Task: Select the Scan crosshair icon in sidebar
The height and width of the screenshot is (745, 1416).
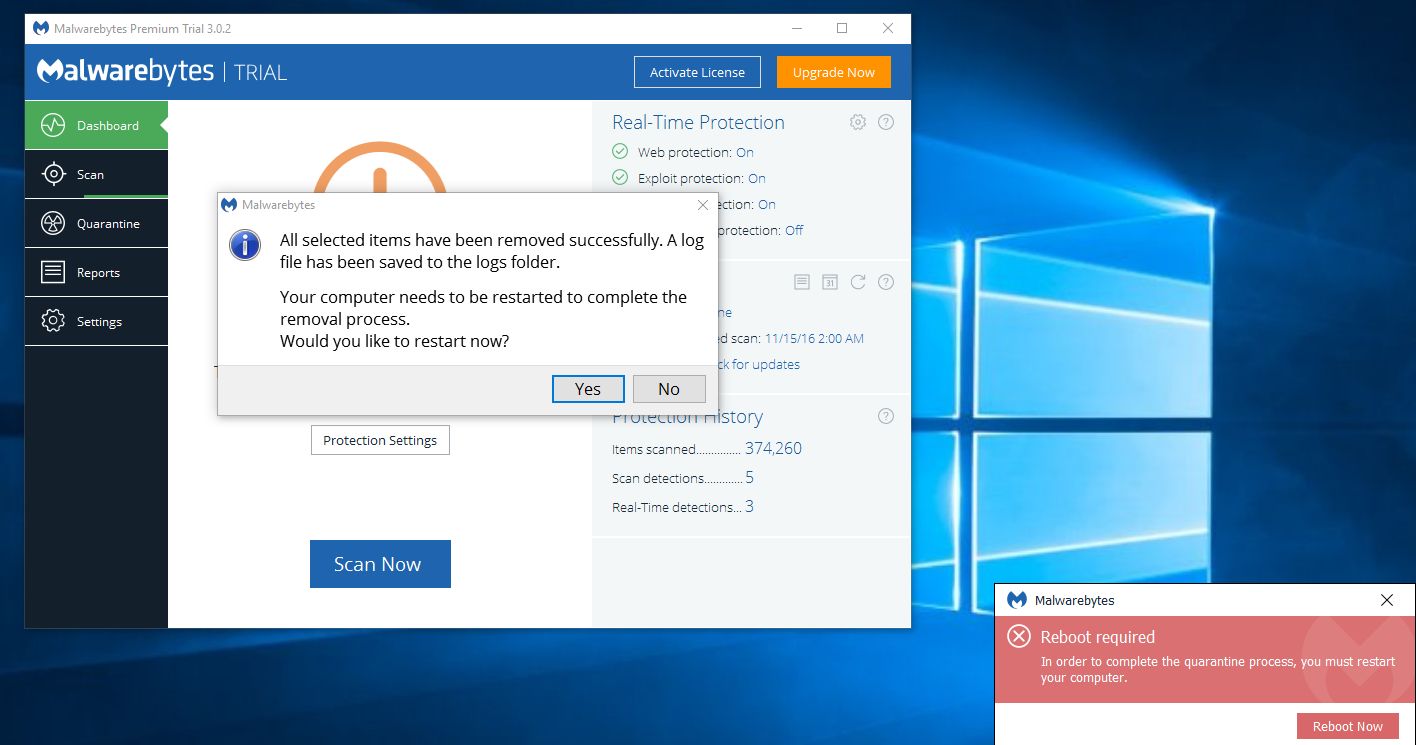Action: (x=53, y=174)
